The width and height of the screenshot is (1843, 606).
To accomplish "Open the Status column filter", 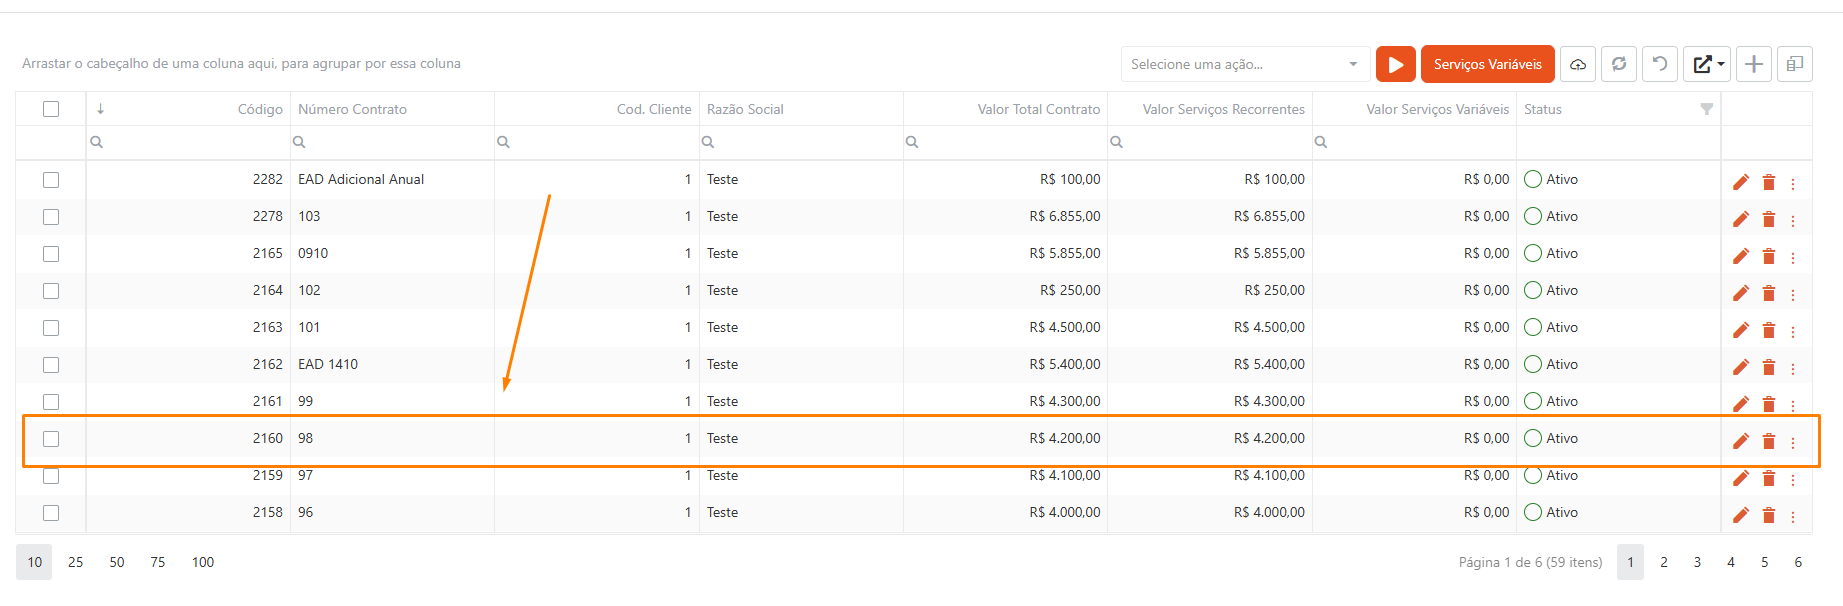I will tap(1706, 109).
